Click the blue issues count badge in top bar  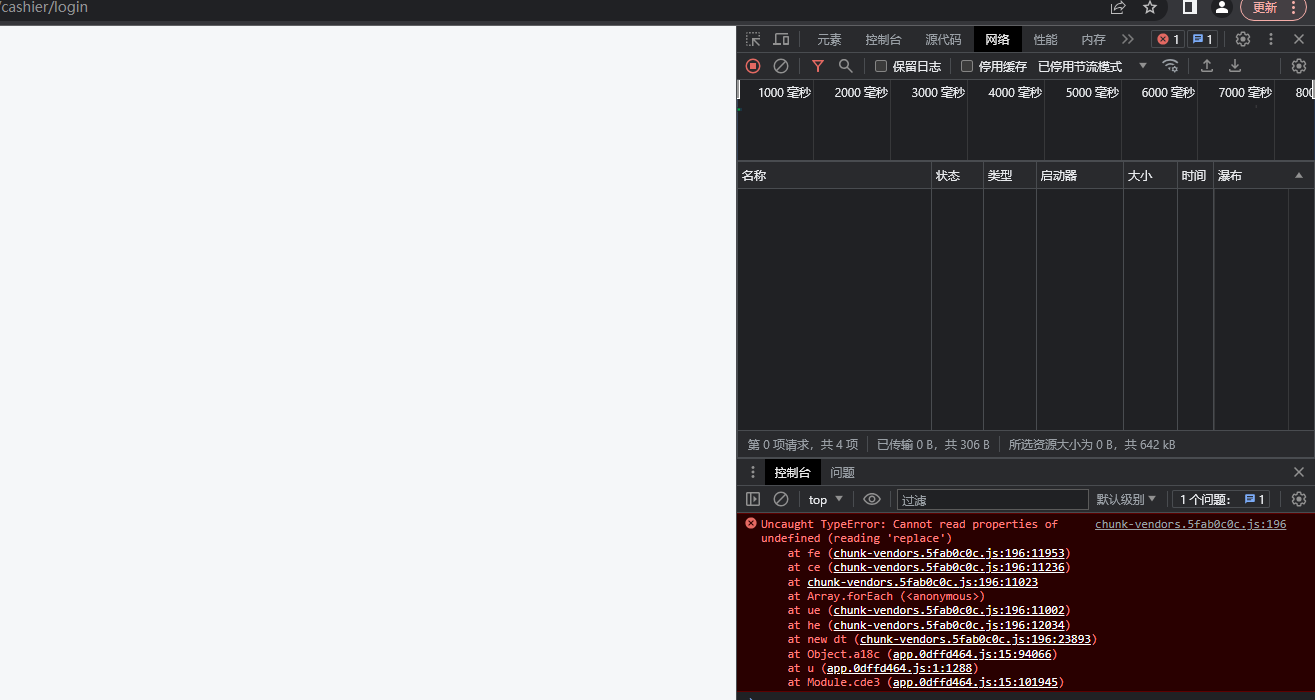[x=1201, y=39]
